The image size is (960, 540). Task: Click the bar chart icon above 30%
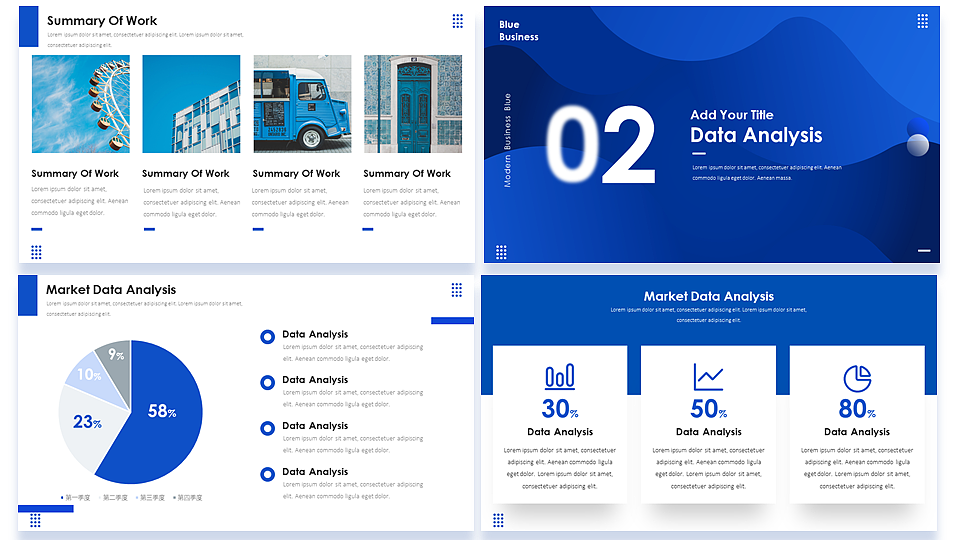560,377
